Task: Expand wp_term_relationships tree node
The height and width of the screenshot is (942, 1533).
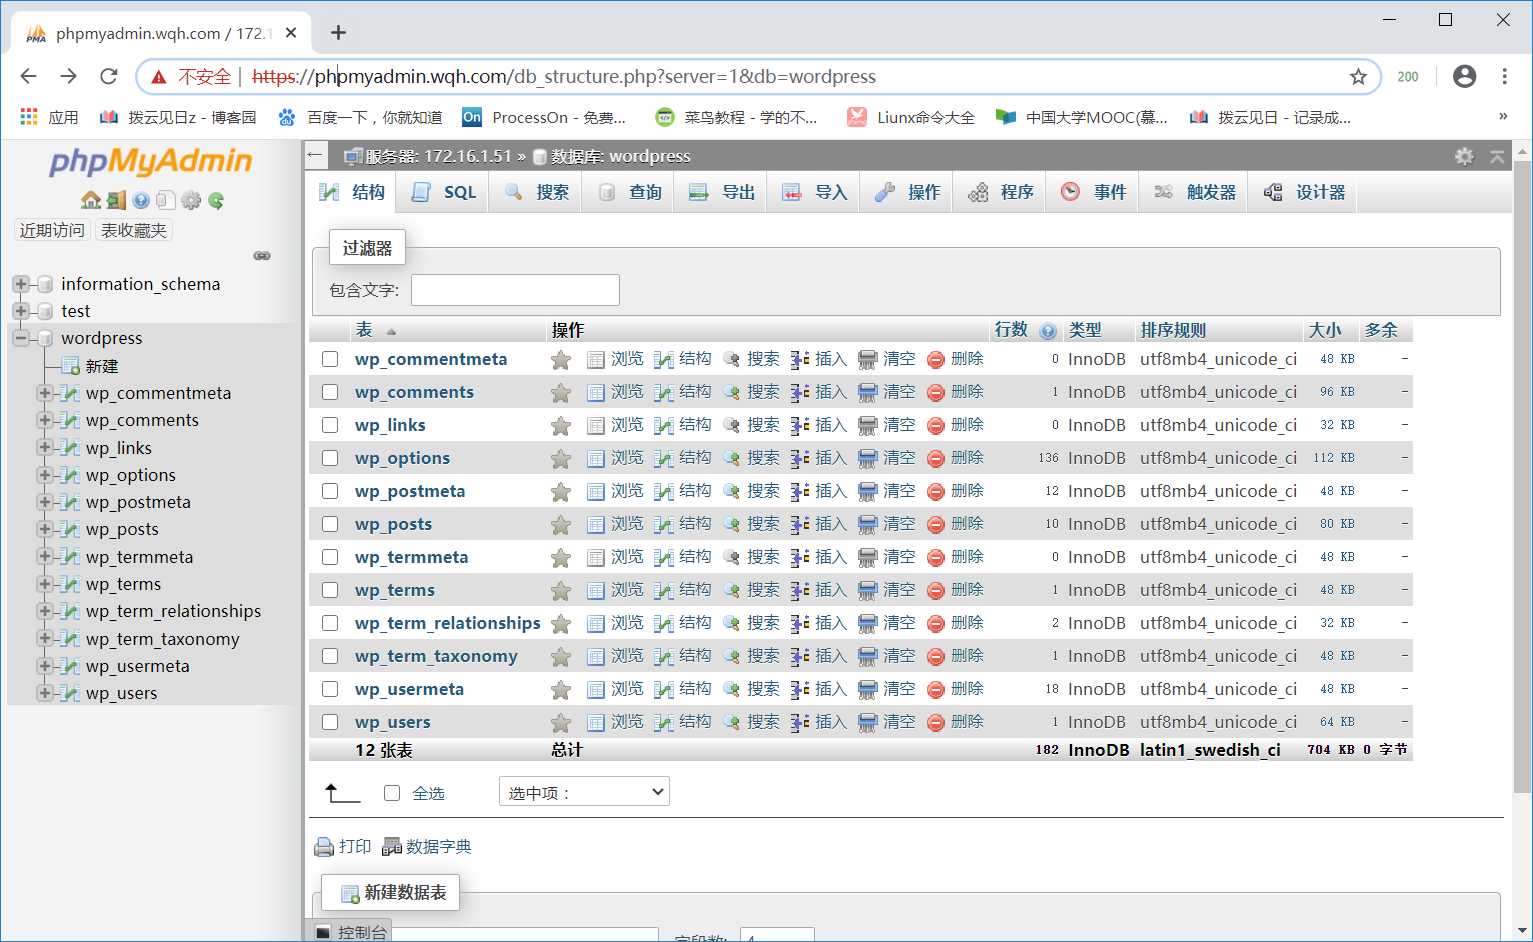Action: [x=44, y=611]
